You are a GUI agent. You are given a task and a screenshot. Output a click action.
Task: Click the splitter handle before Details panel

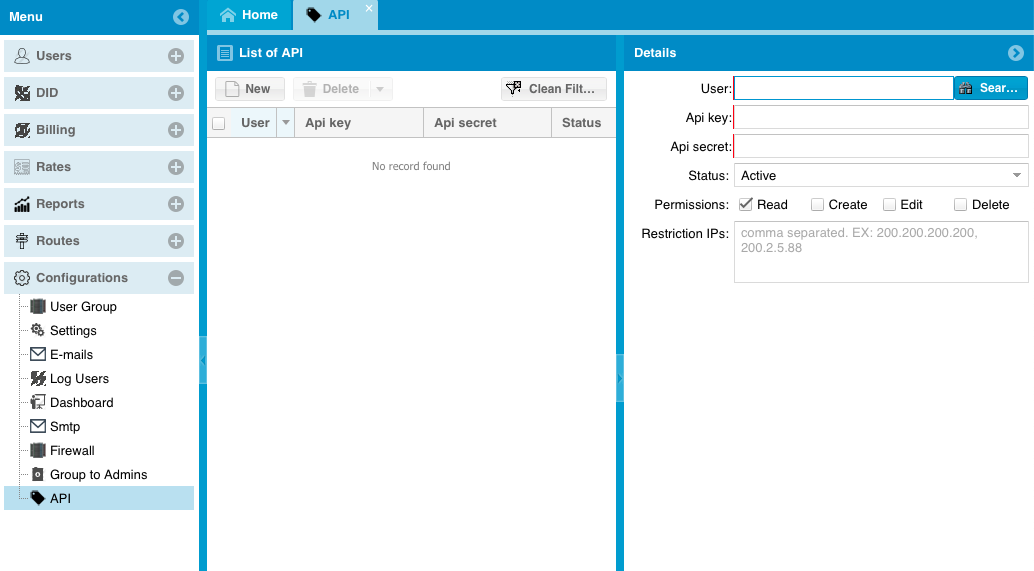[x=620, y=378]
